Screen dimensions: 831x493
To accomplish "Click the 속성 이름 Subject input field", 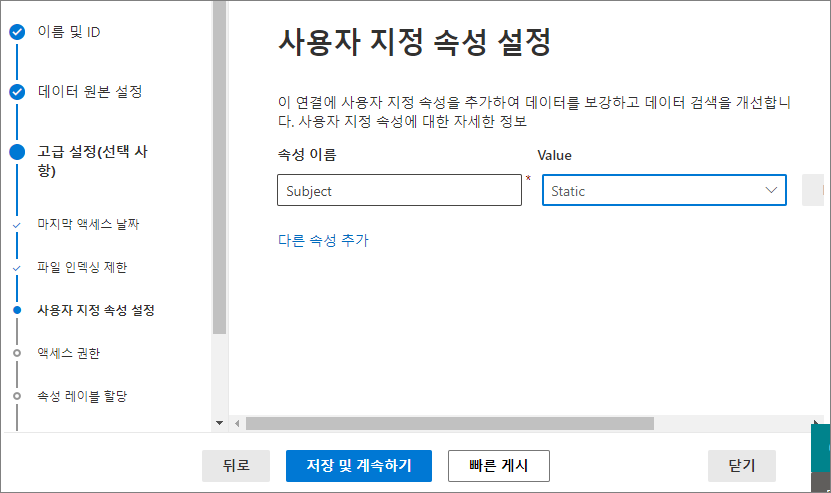I will click(400, 190).
